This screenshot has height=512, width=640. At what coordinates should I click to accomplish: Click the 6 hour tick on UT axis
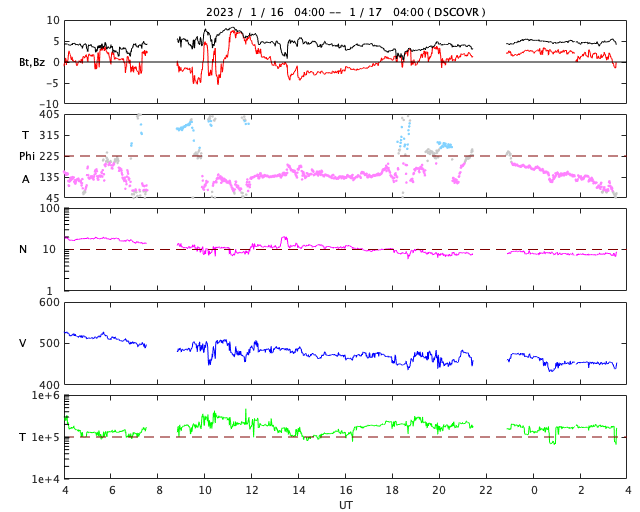tap(112, 490)
